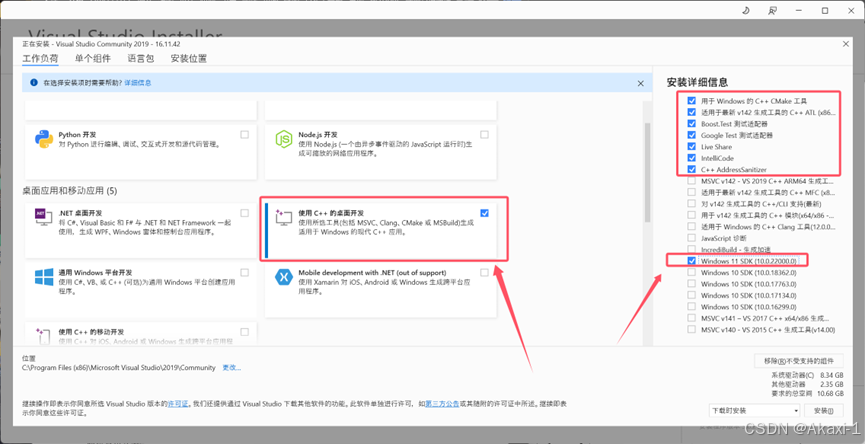Check MSVC v140 VS 2015 C++ 生成工具
Image resolution: width=865 pixels, height=444 pixels.
(692, 329)
